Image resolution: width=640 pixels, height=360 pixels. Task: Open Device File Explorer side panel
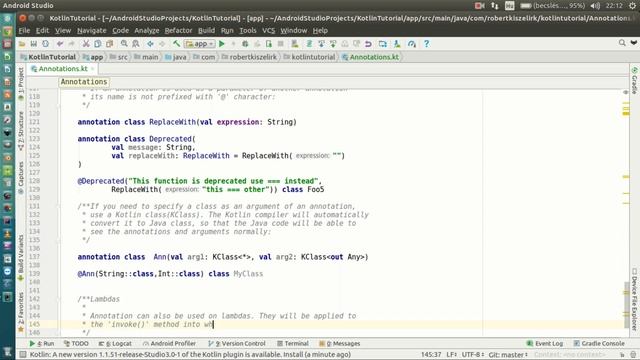click(635, 299)
